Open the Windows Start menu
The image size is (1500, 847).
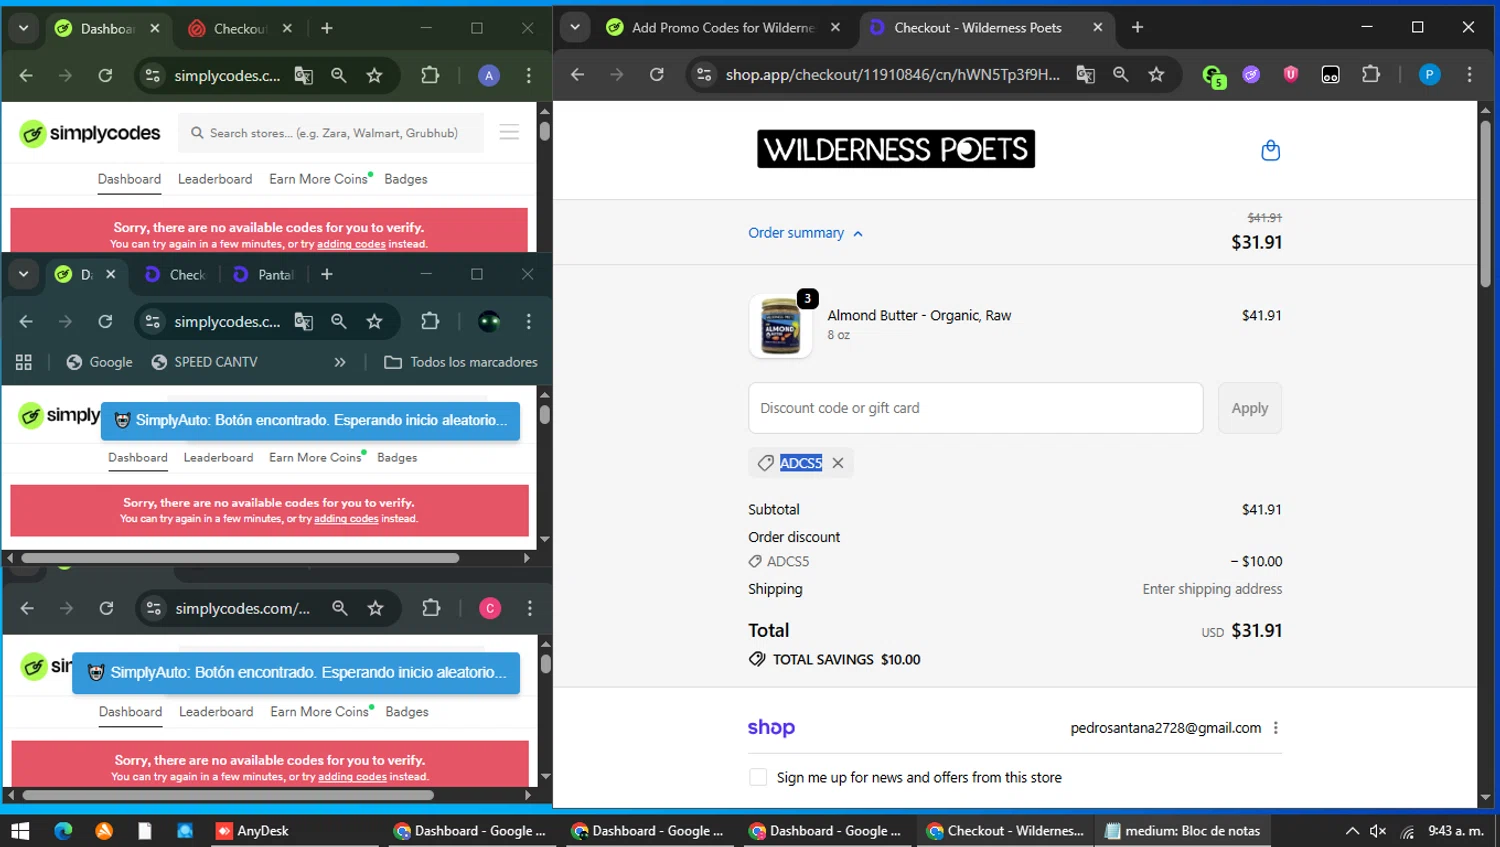coord(20,831)
